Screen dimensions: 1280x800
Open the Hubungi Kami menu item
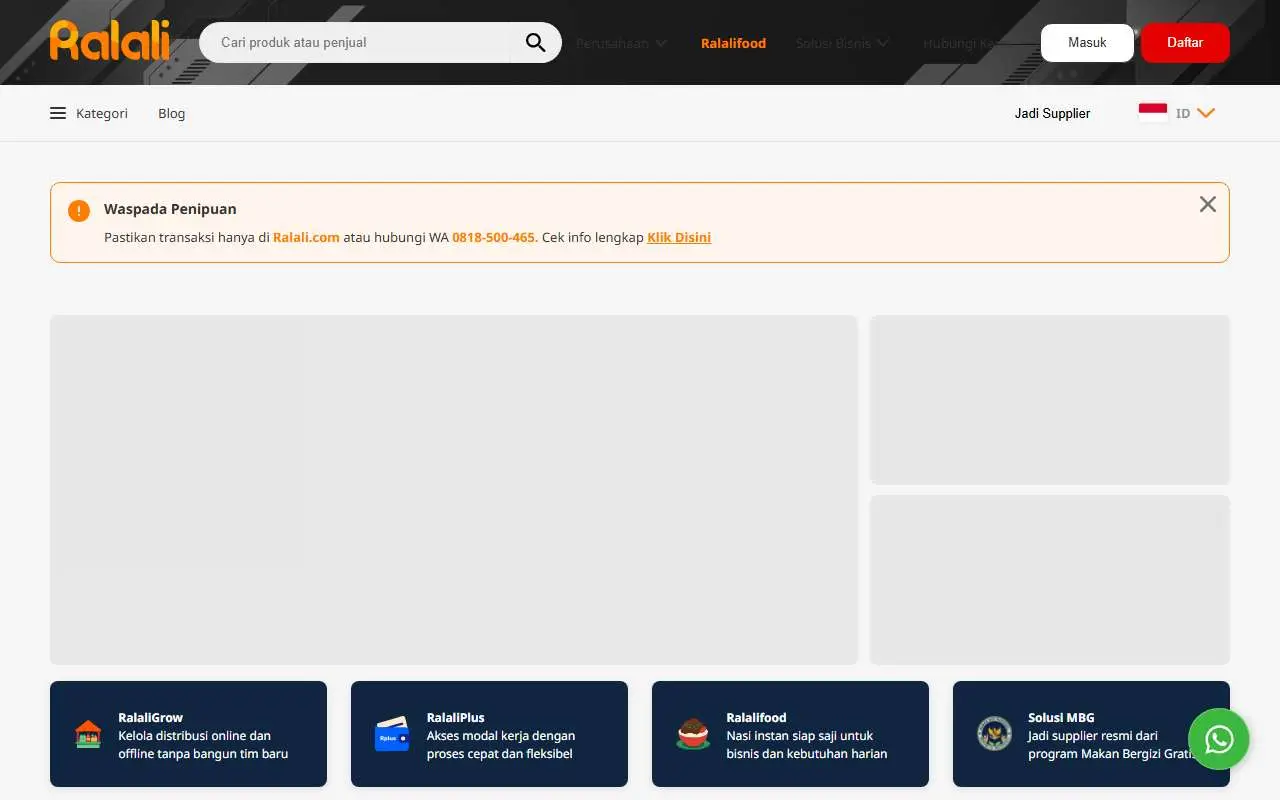coord(960,43)
